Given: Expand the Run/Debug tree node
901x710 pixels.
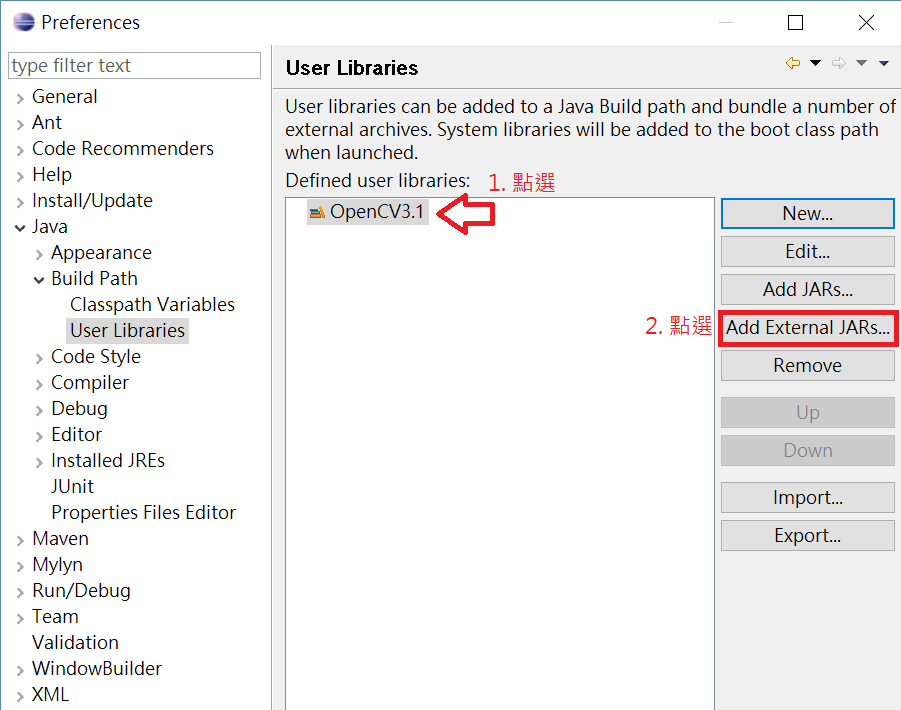Looking at the screenshot, I should 20,592.
